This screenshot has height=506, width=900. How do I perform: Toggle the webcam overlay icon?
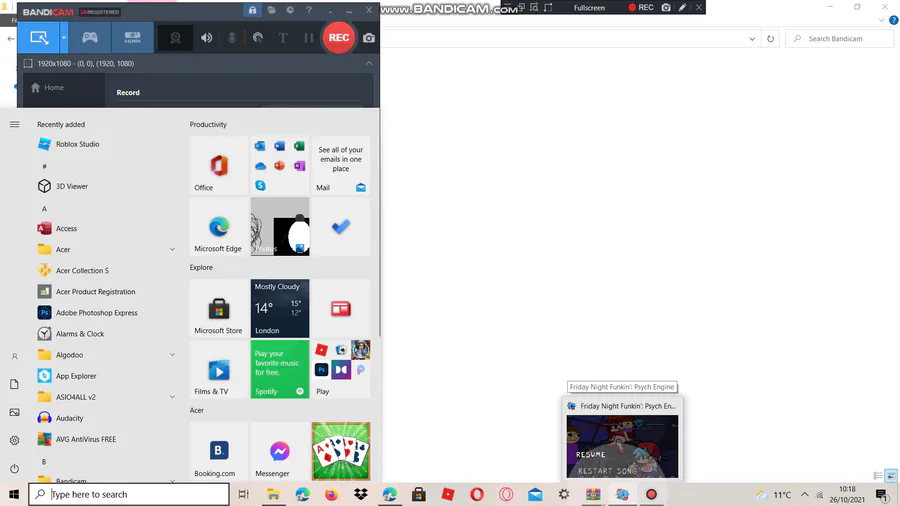tap(175, 38)
